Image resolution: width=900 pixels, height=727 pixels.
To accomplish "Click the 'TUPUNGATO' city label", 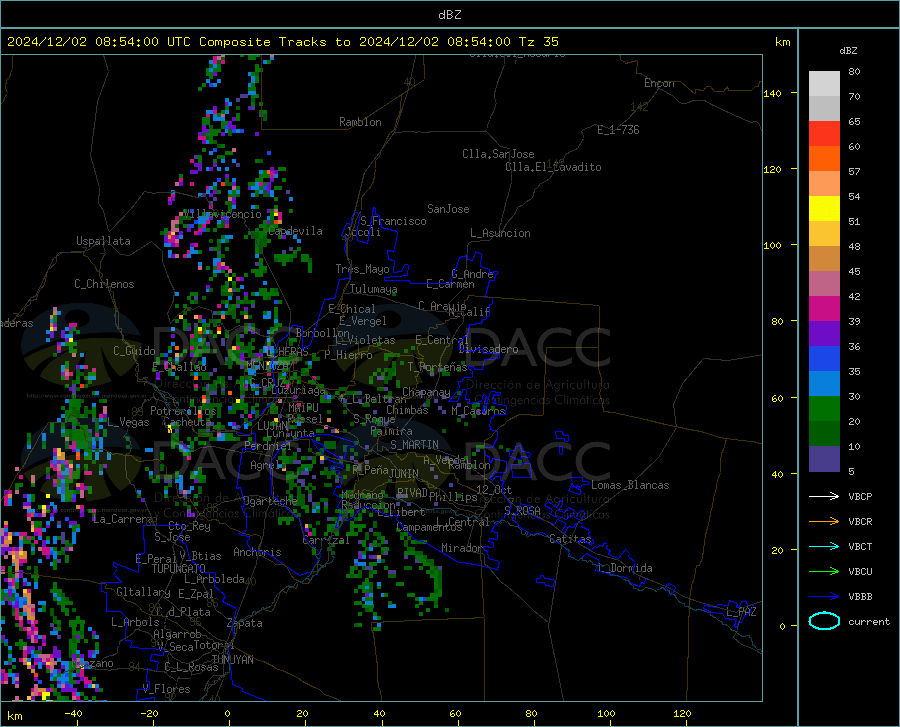I will tap(179, 569).
